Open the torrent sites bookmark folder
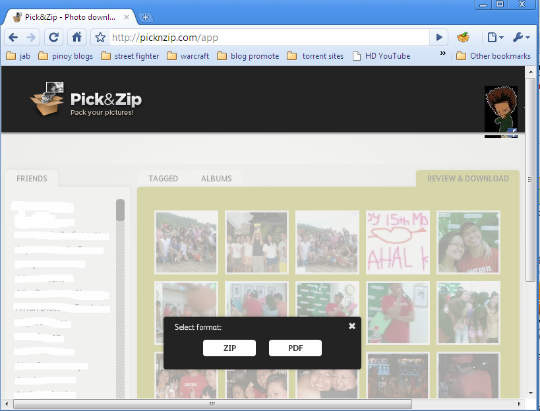The height and width of the screenshot is (411, 540). (315, 56)
